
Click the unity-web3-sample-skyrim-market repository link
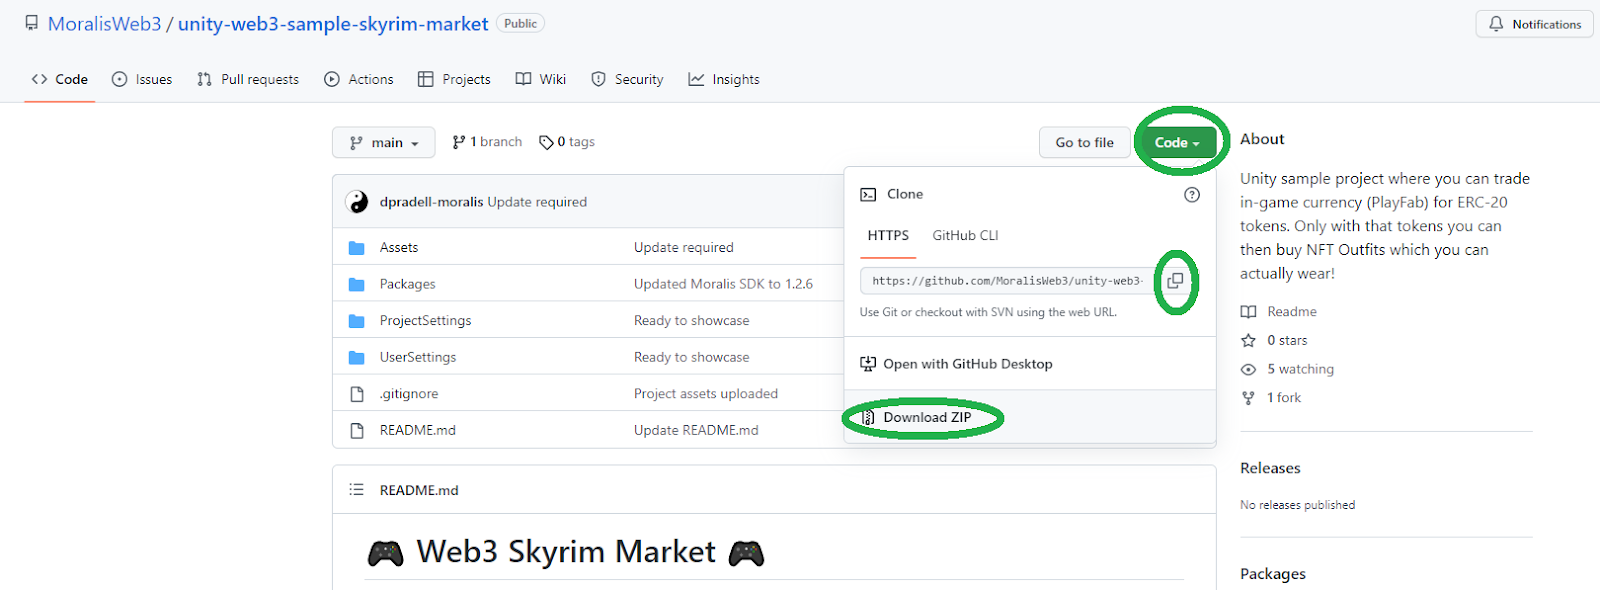tap(333, 24)
